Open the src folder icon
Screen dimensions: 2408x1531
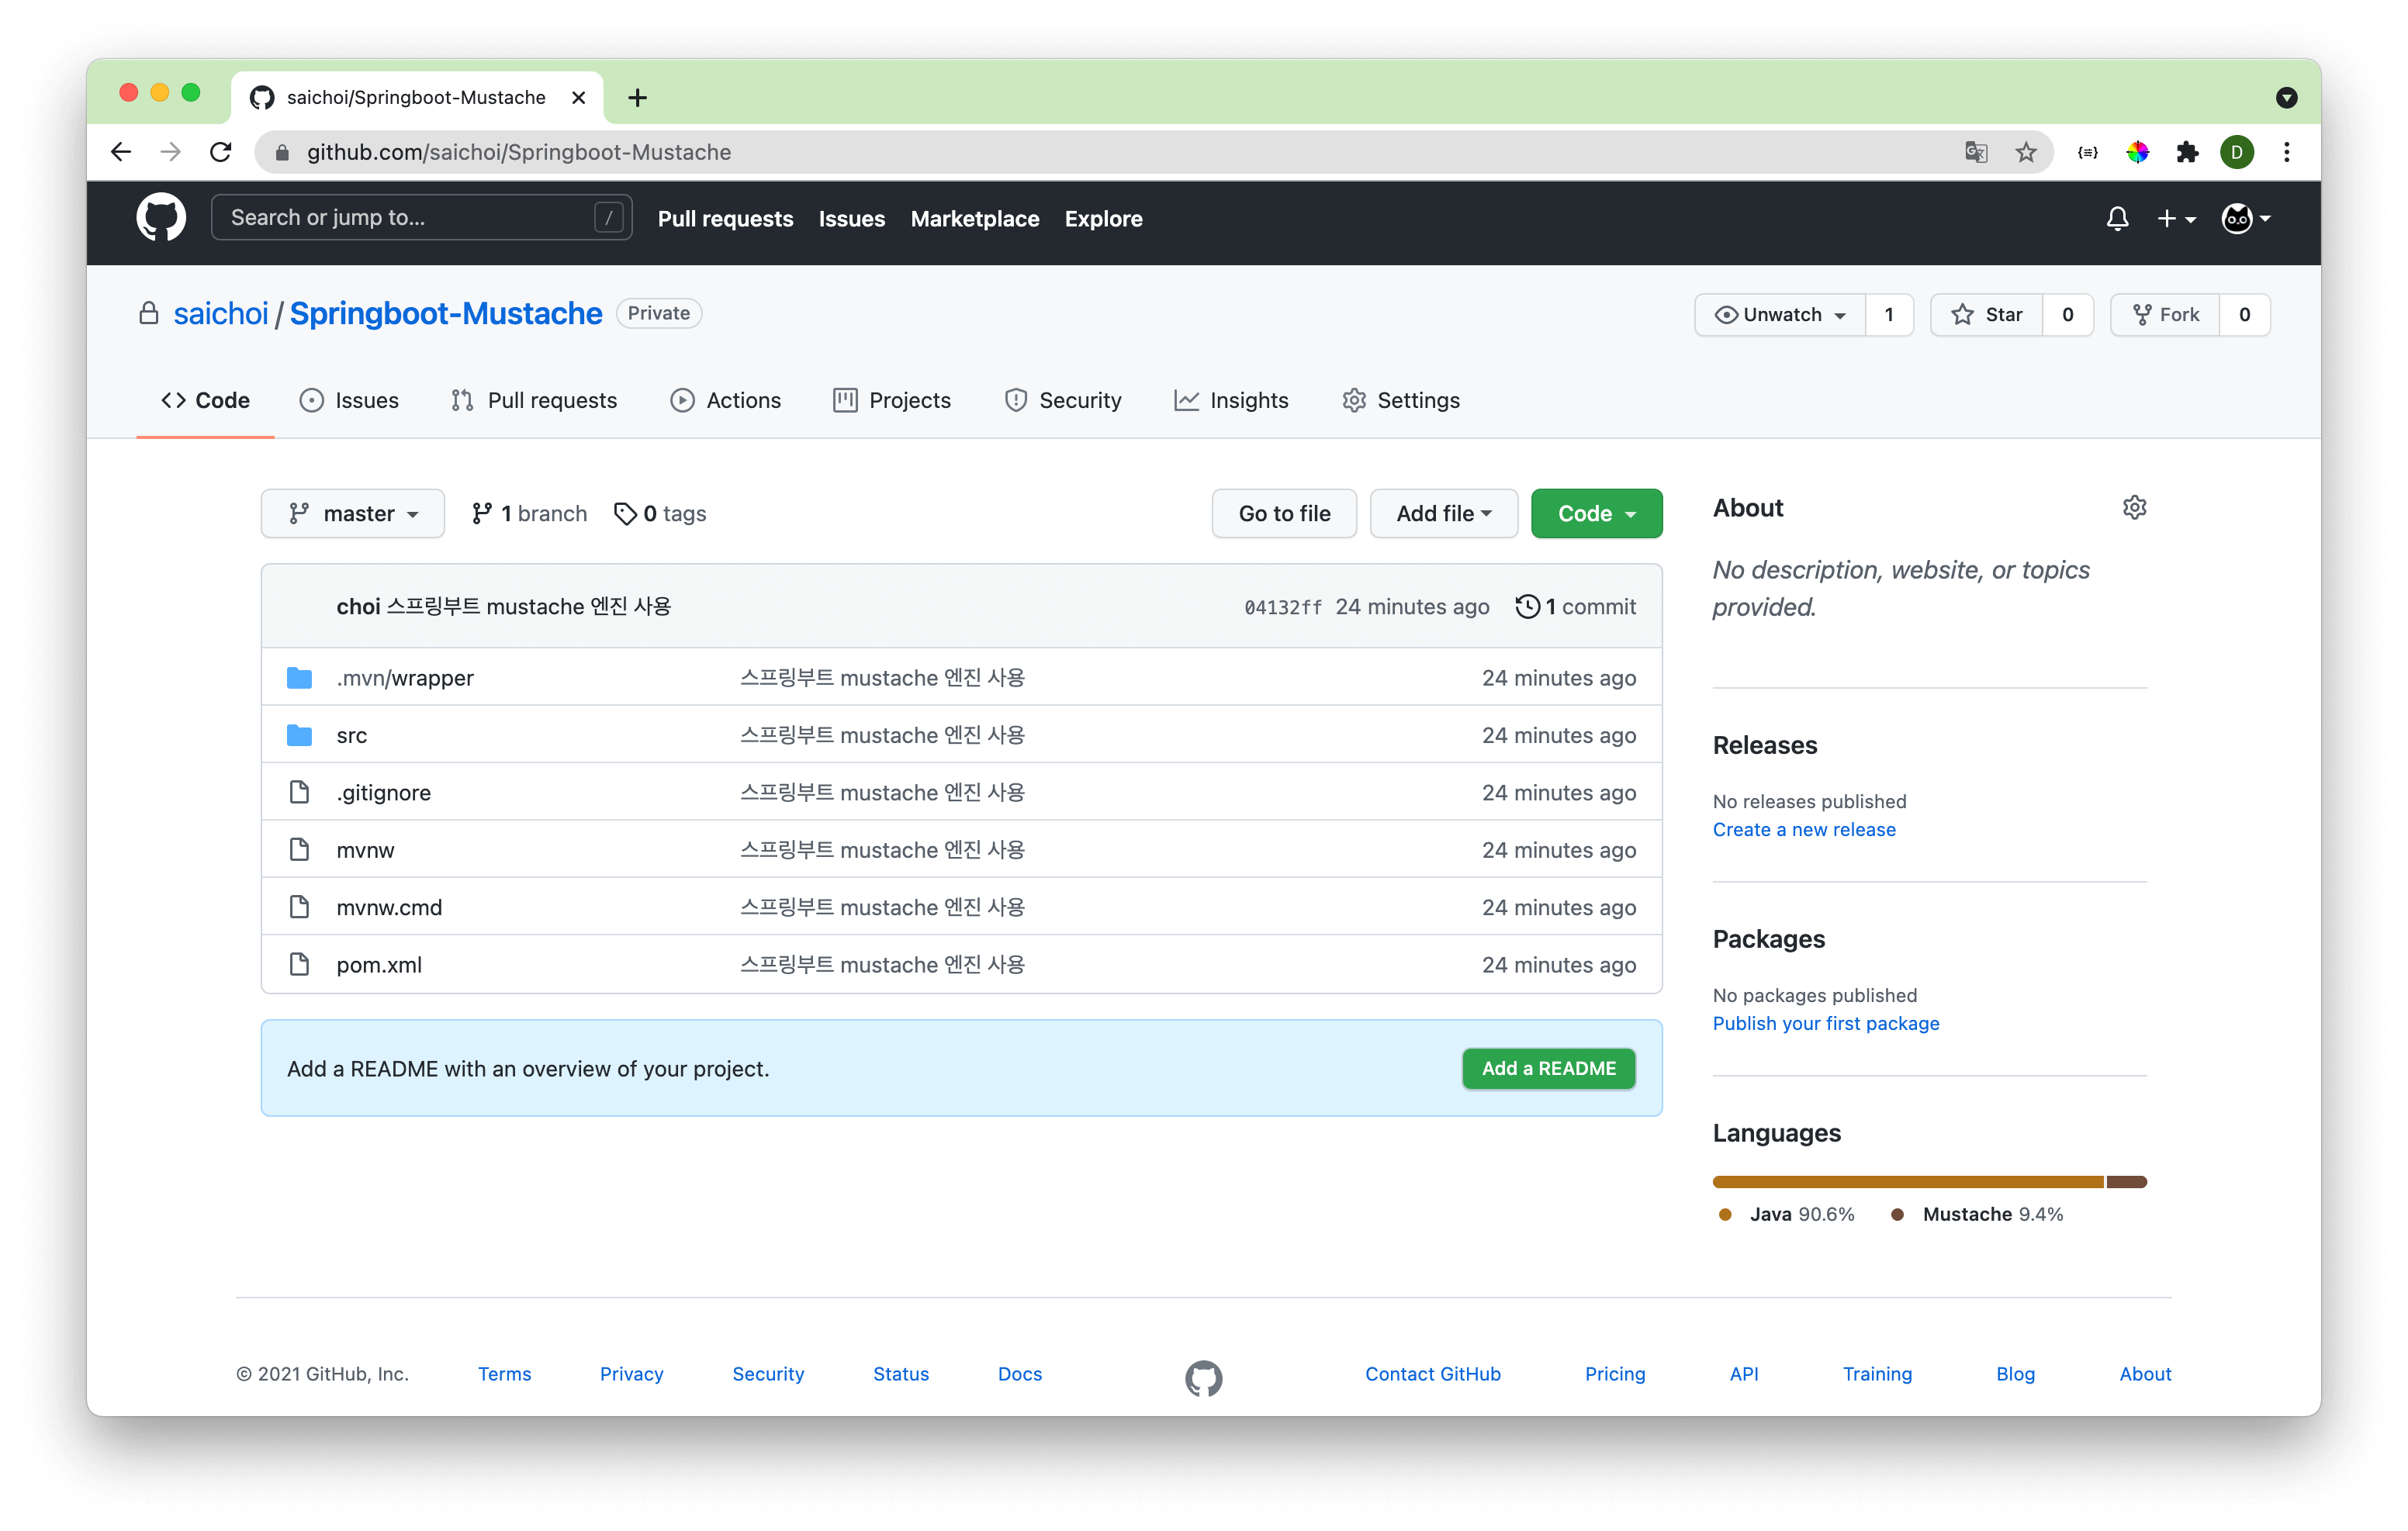click(x=299, y=735)
